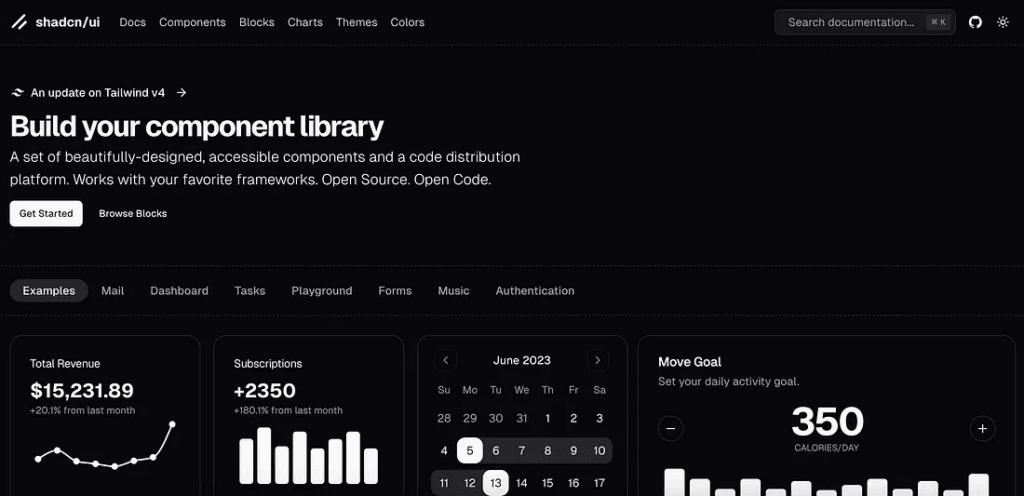Click the Move Goal title
The height and width of the screenshot is (496, 1024).
point(690,362)
